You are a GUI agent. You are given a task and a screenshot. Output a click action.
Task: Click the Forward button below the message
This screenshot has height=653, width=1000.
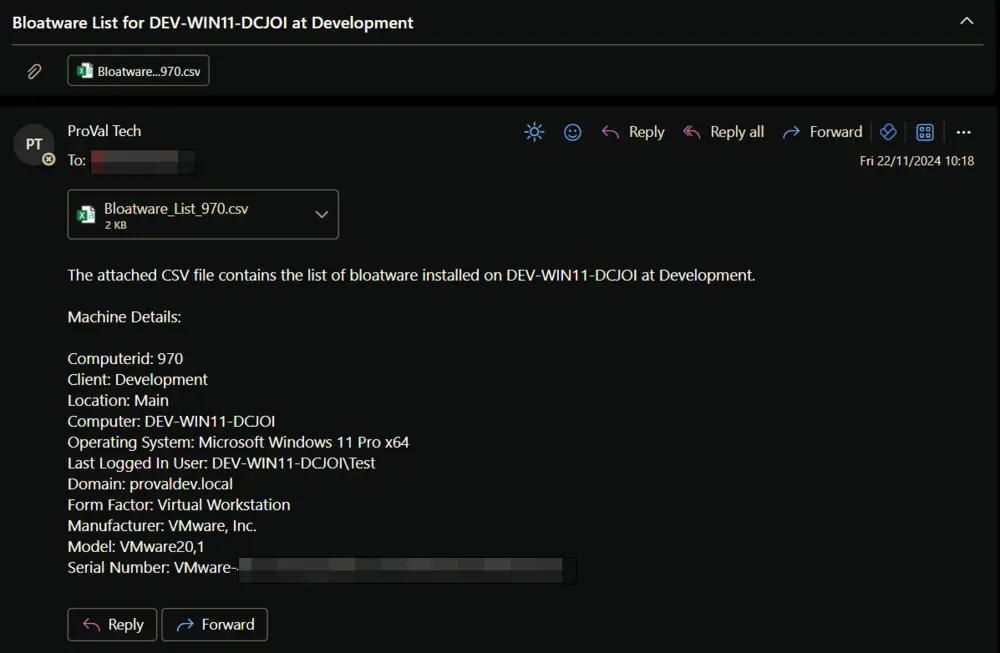[214, 624]
